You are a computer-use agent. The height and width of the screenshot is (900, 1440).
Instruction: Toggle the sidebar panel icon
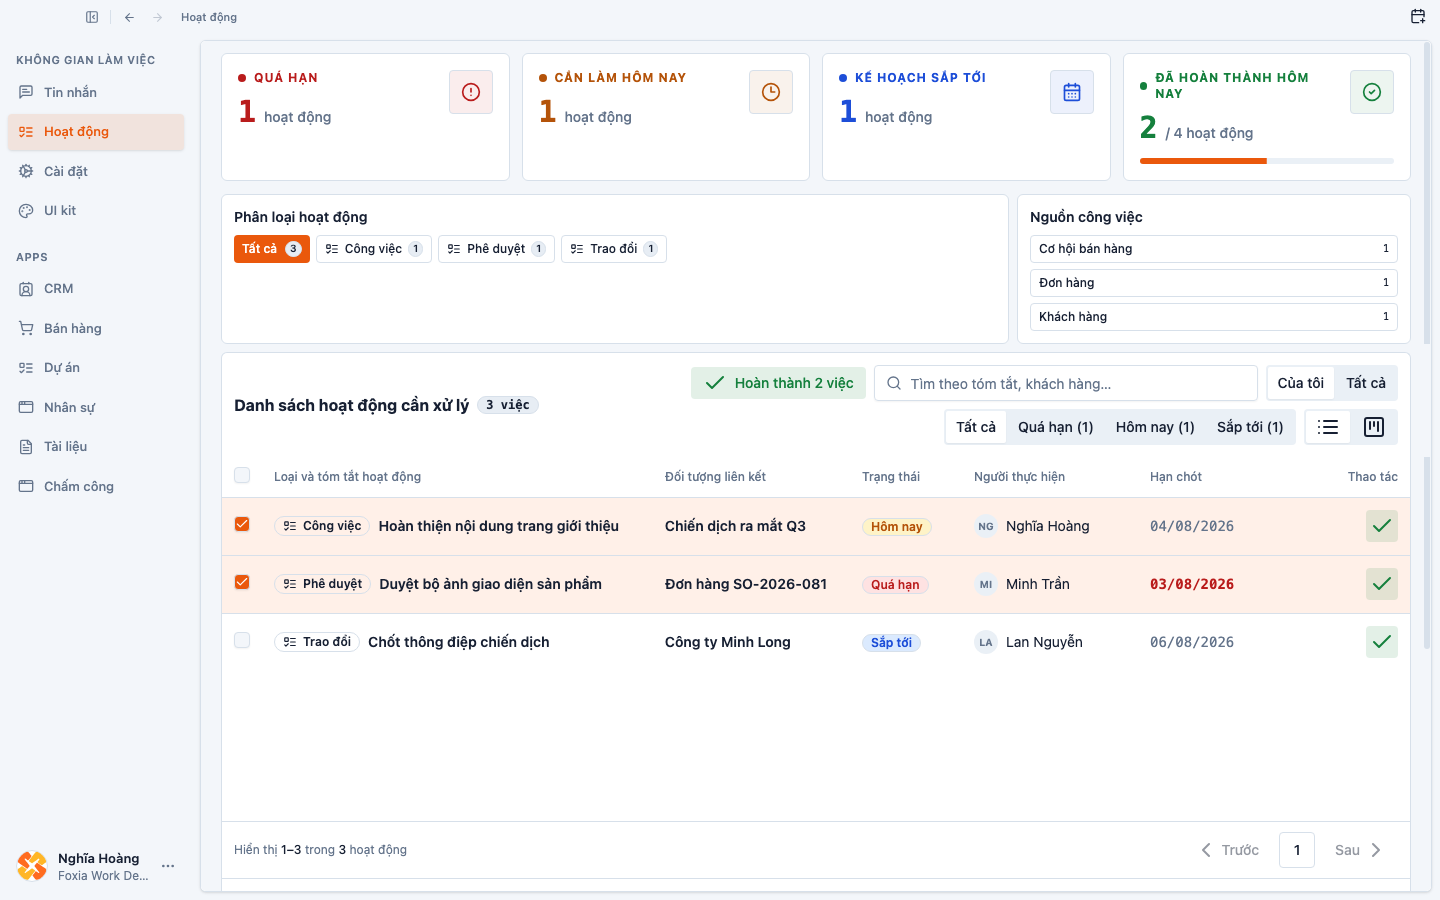(92, 17)
